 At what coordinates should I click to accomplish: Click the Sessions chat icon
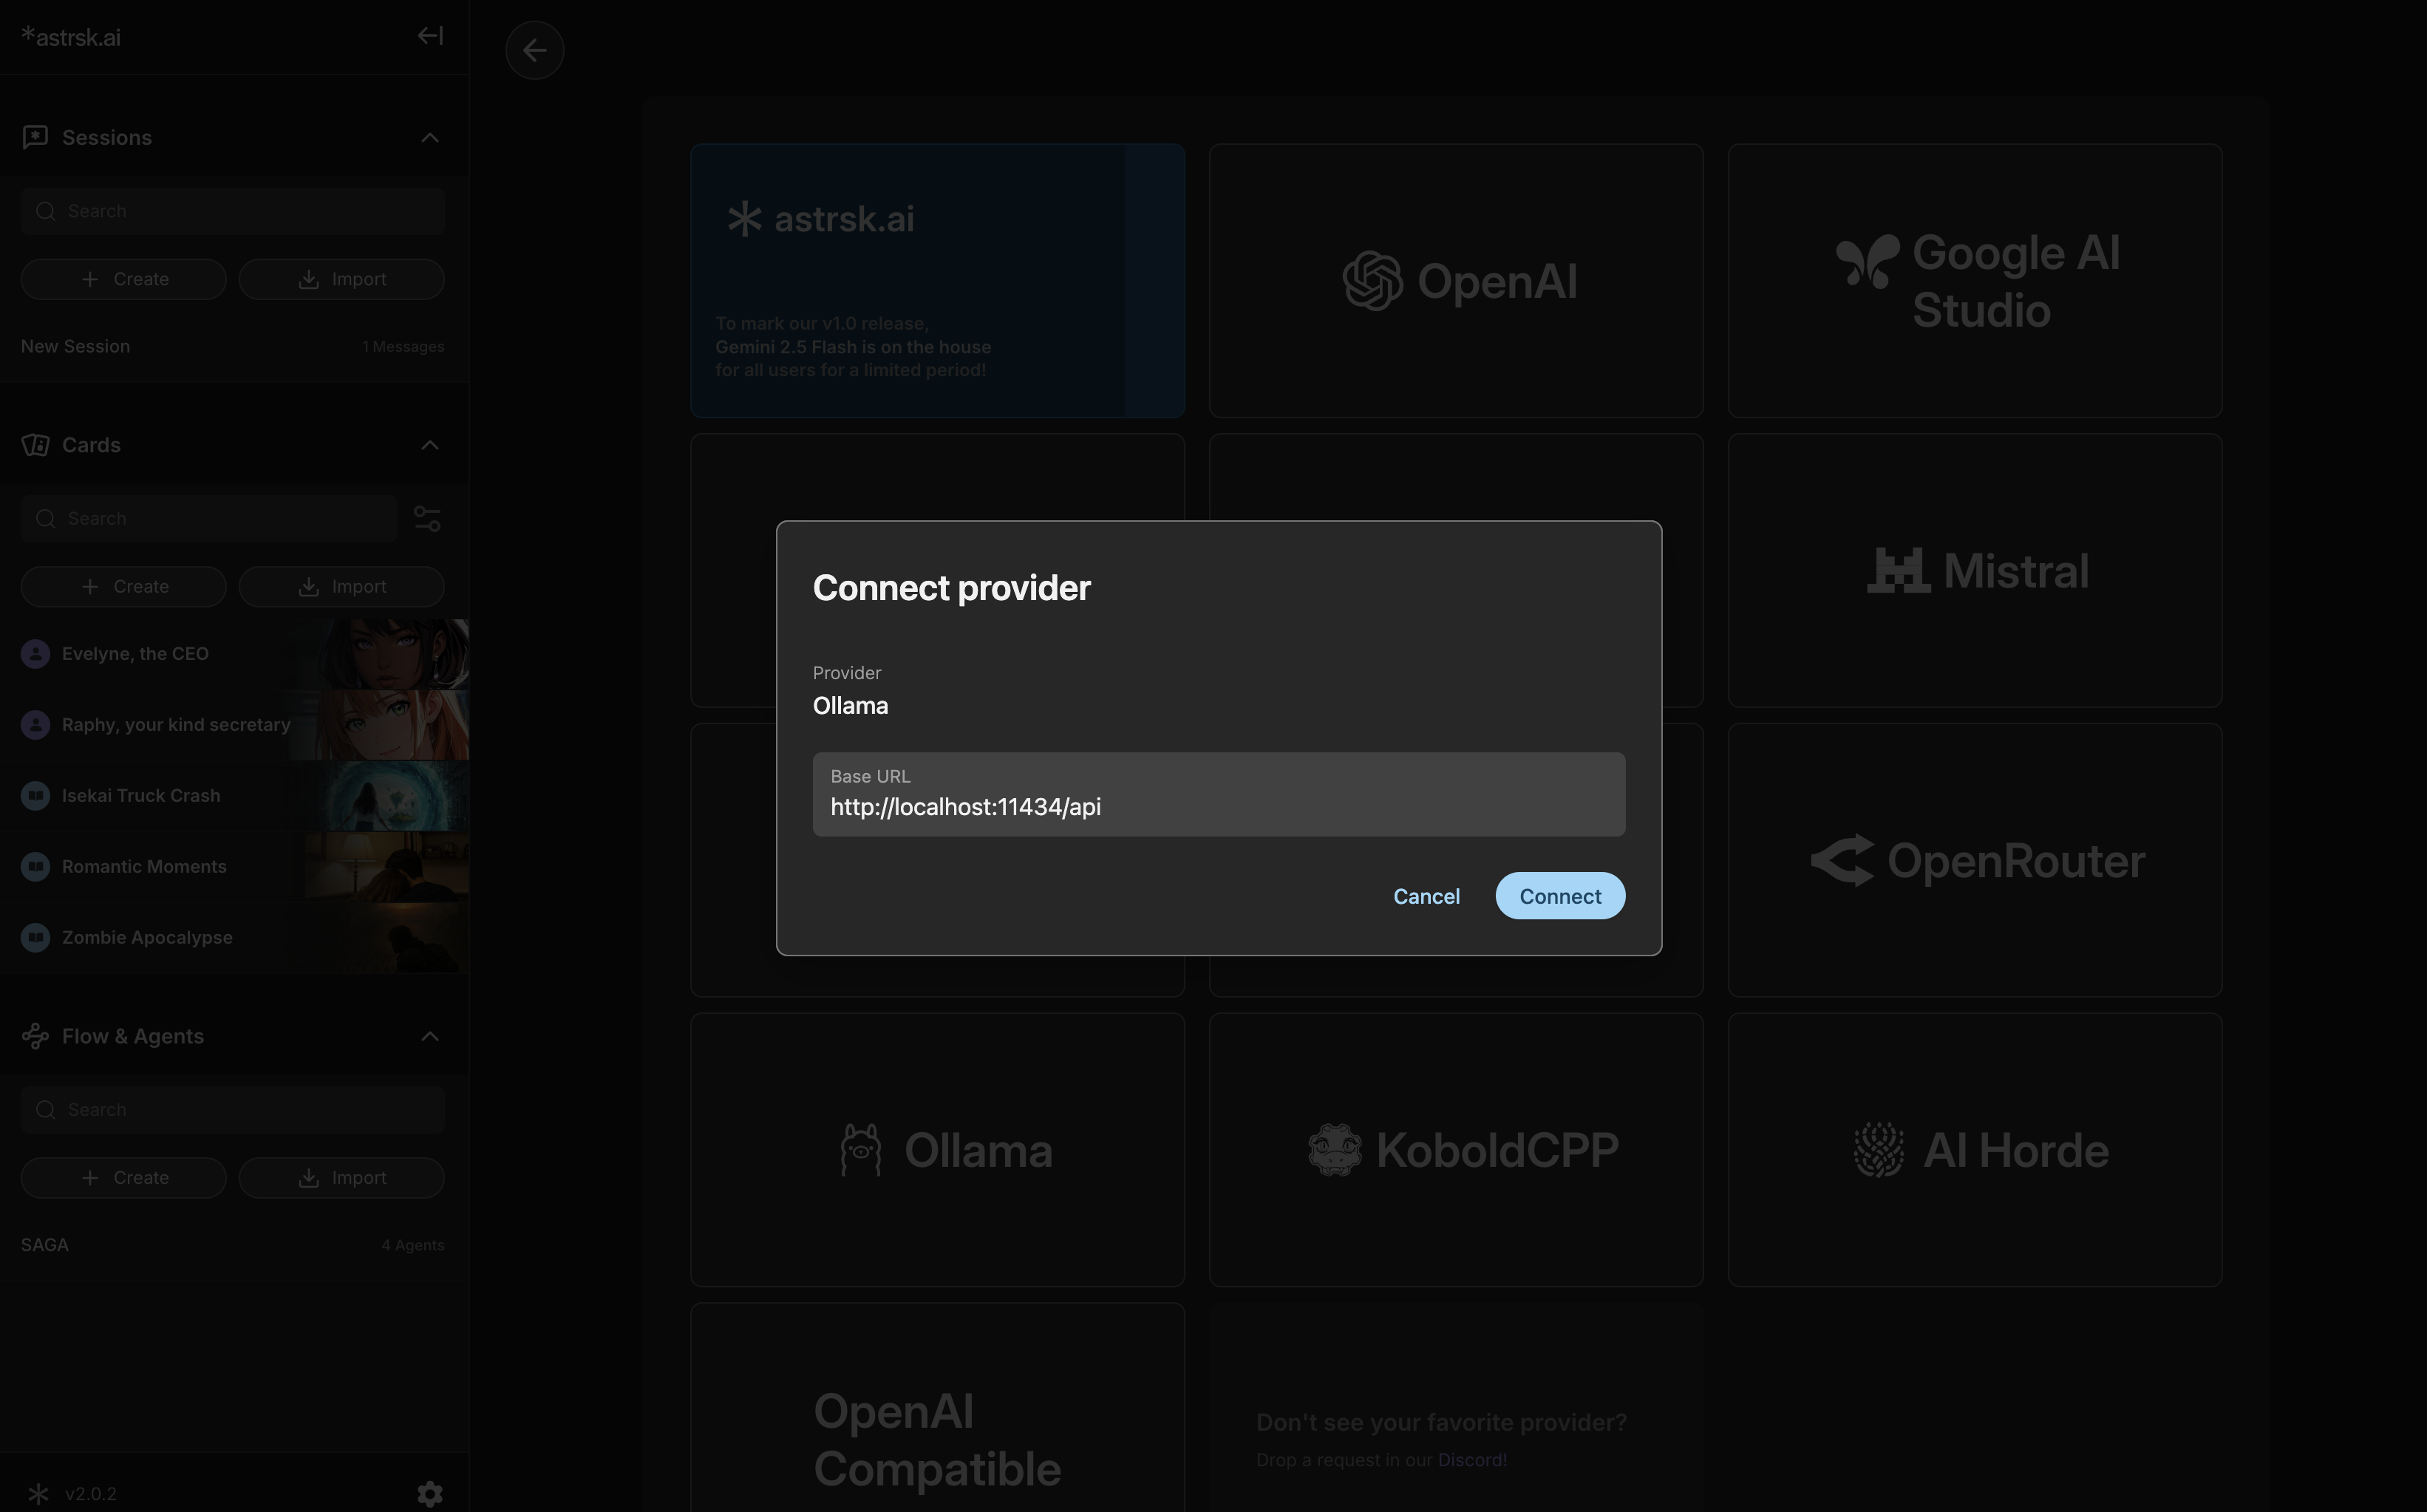pos(36,137)
